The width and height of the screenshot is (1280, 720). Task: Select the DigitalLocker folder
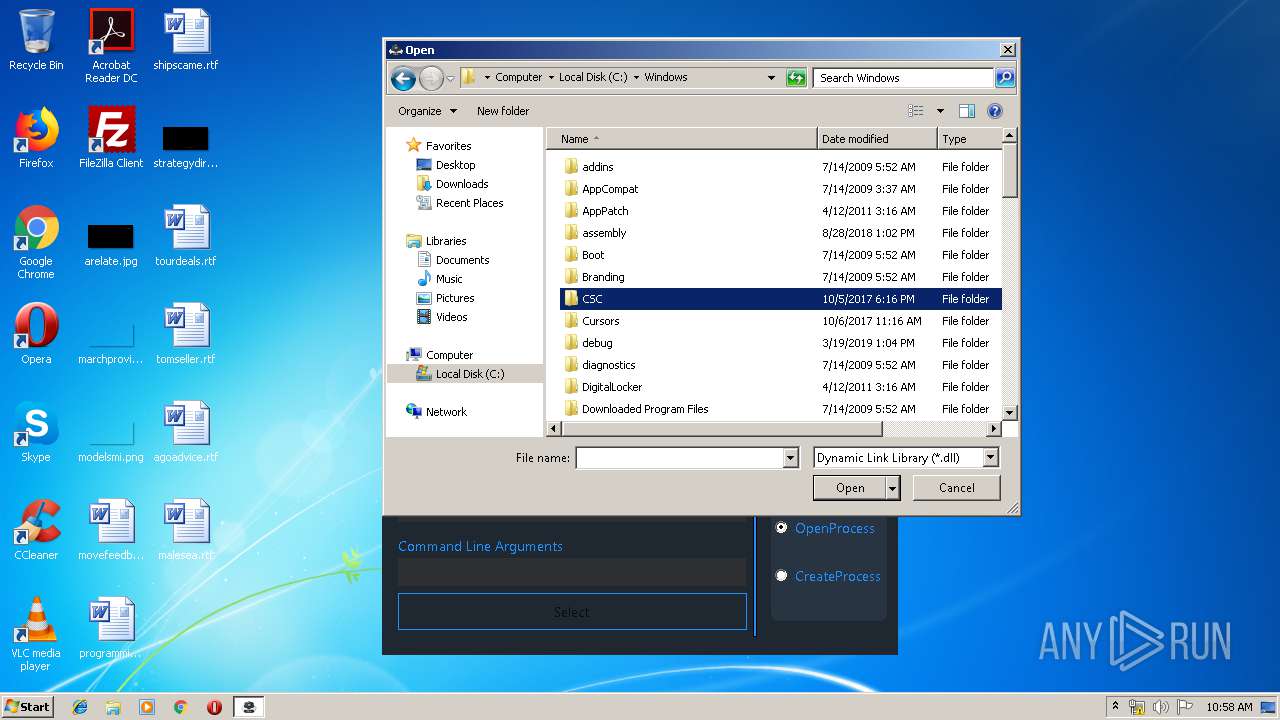click(612, 387)
